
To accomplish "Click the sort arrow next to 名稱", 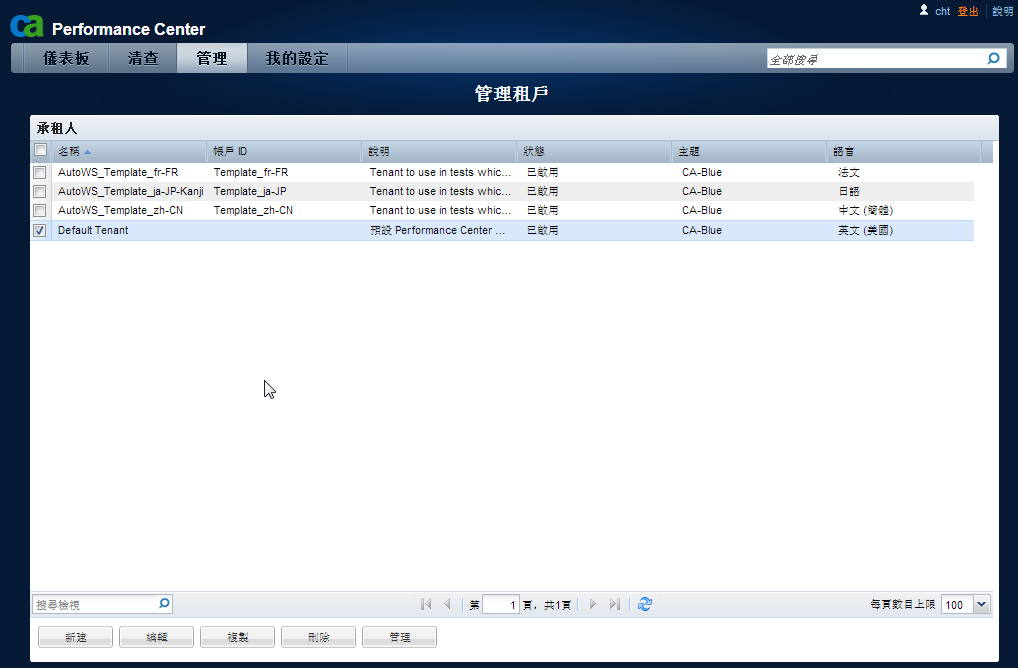I will coord(88,152).
